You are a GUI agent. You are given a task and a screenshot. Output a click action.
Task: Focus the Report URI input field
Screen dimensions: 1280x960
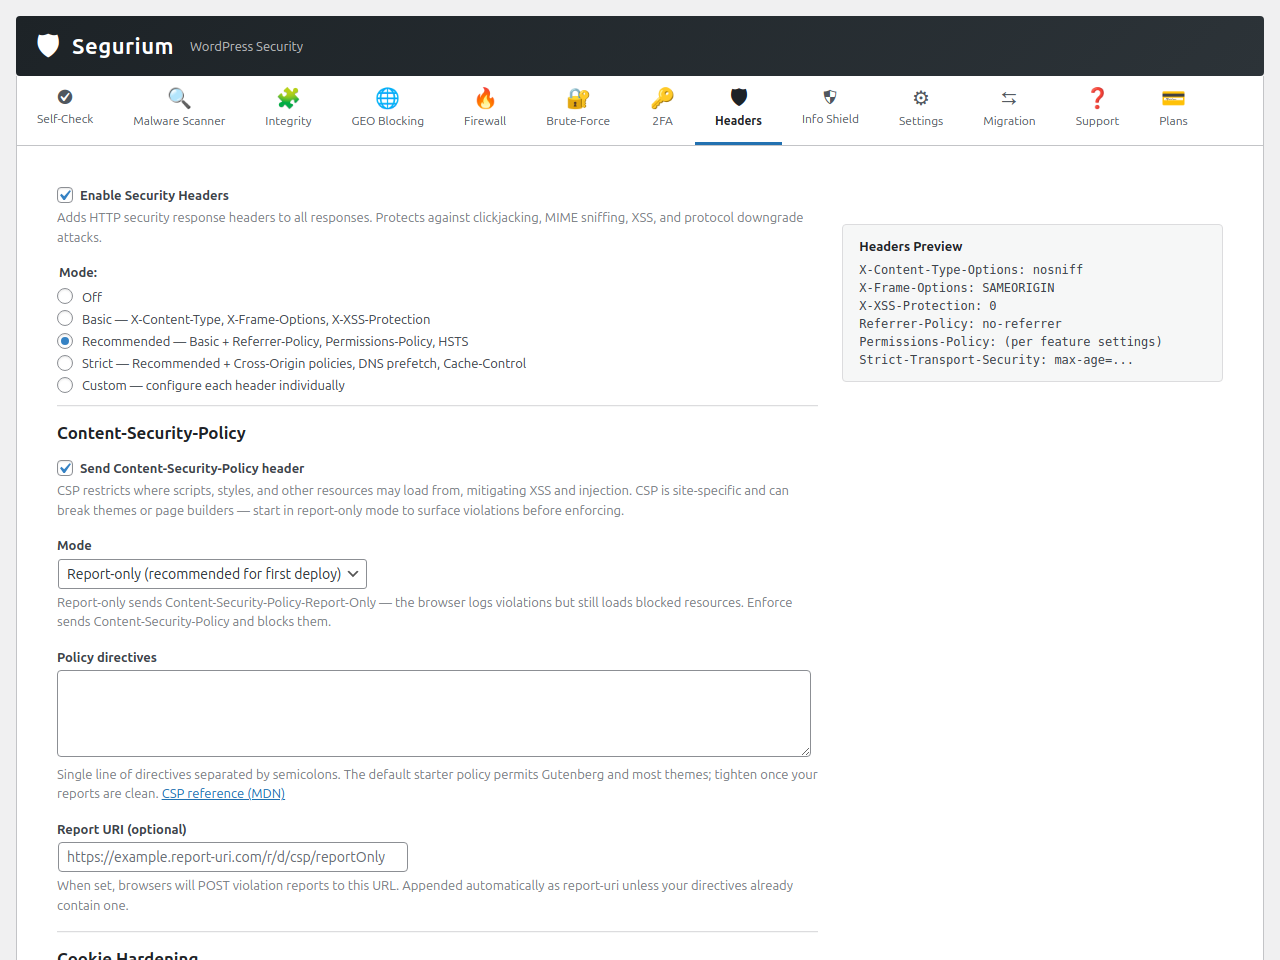tap(233, 857)
